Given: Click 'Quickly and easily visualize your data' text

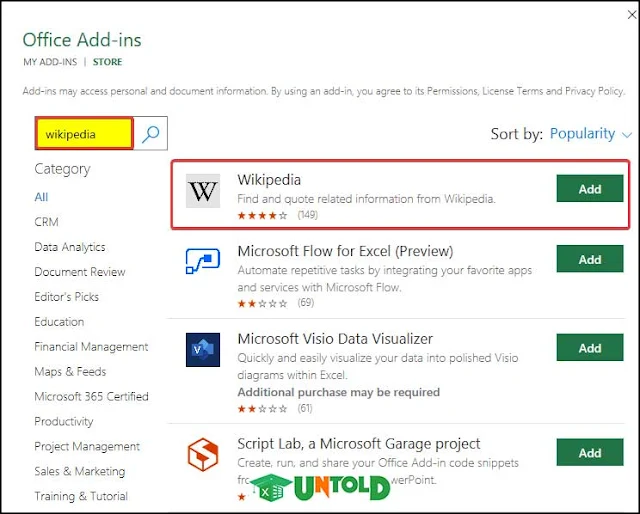Looking at the screenshot, I should pyautogui.click(x=378, y=367).
